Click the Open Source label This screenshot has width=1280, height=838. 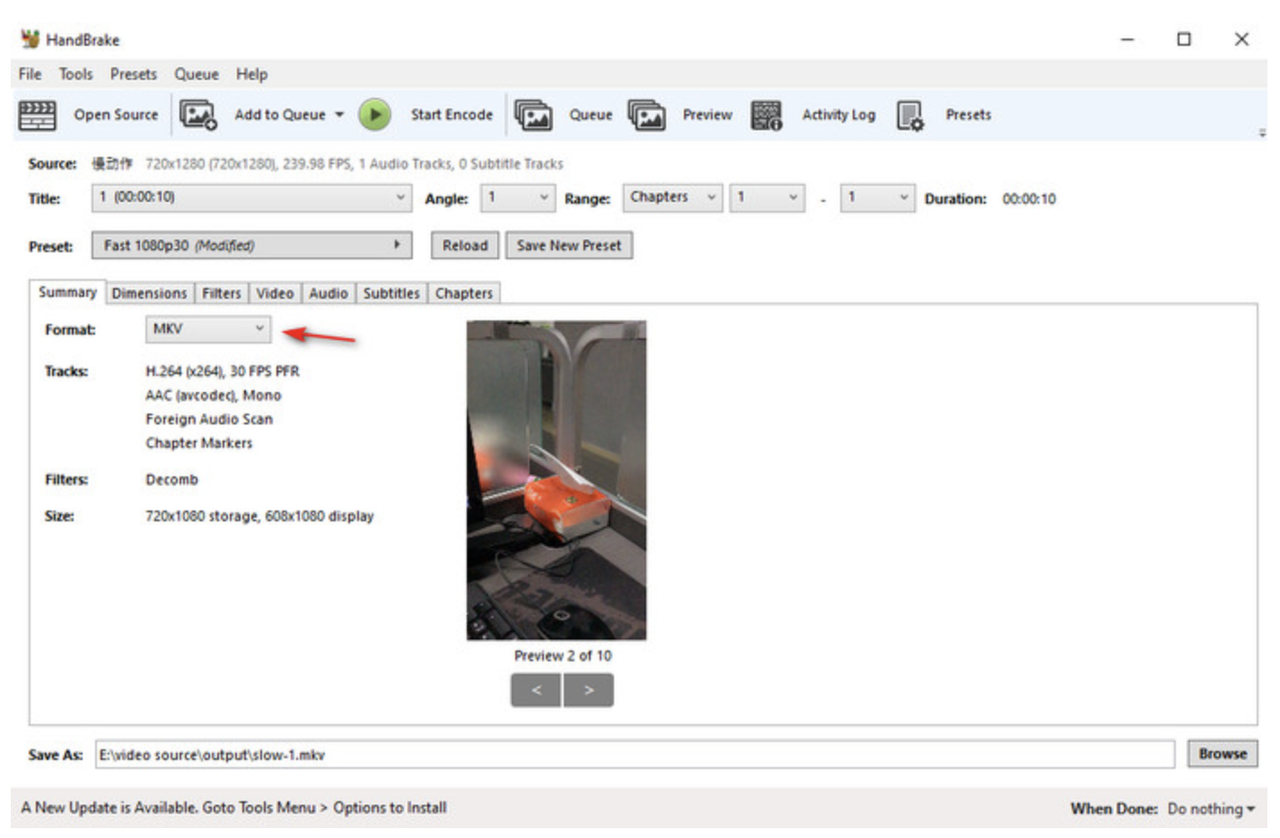pos(116,115)
